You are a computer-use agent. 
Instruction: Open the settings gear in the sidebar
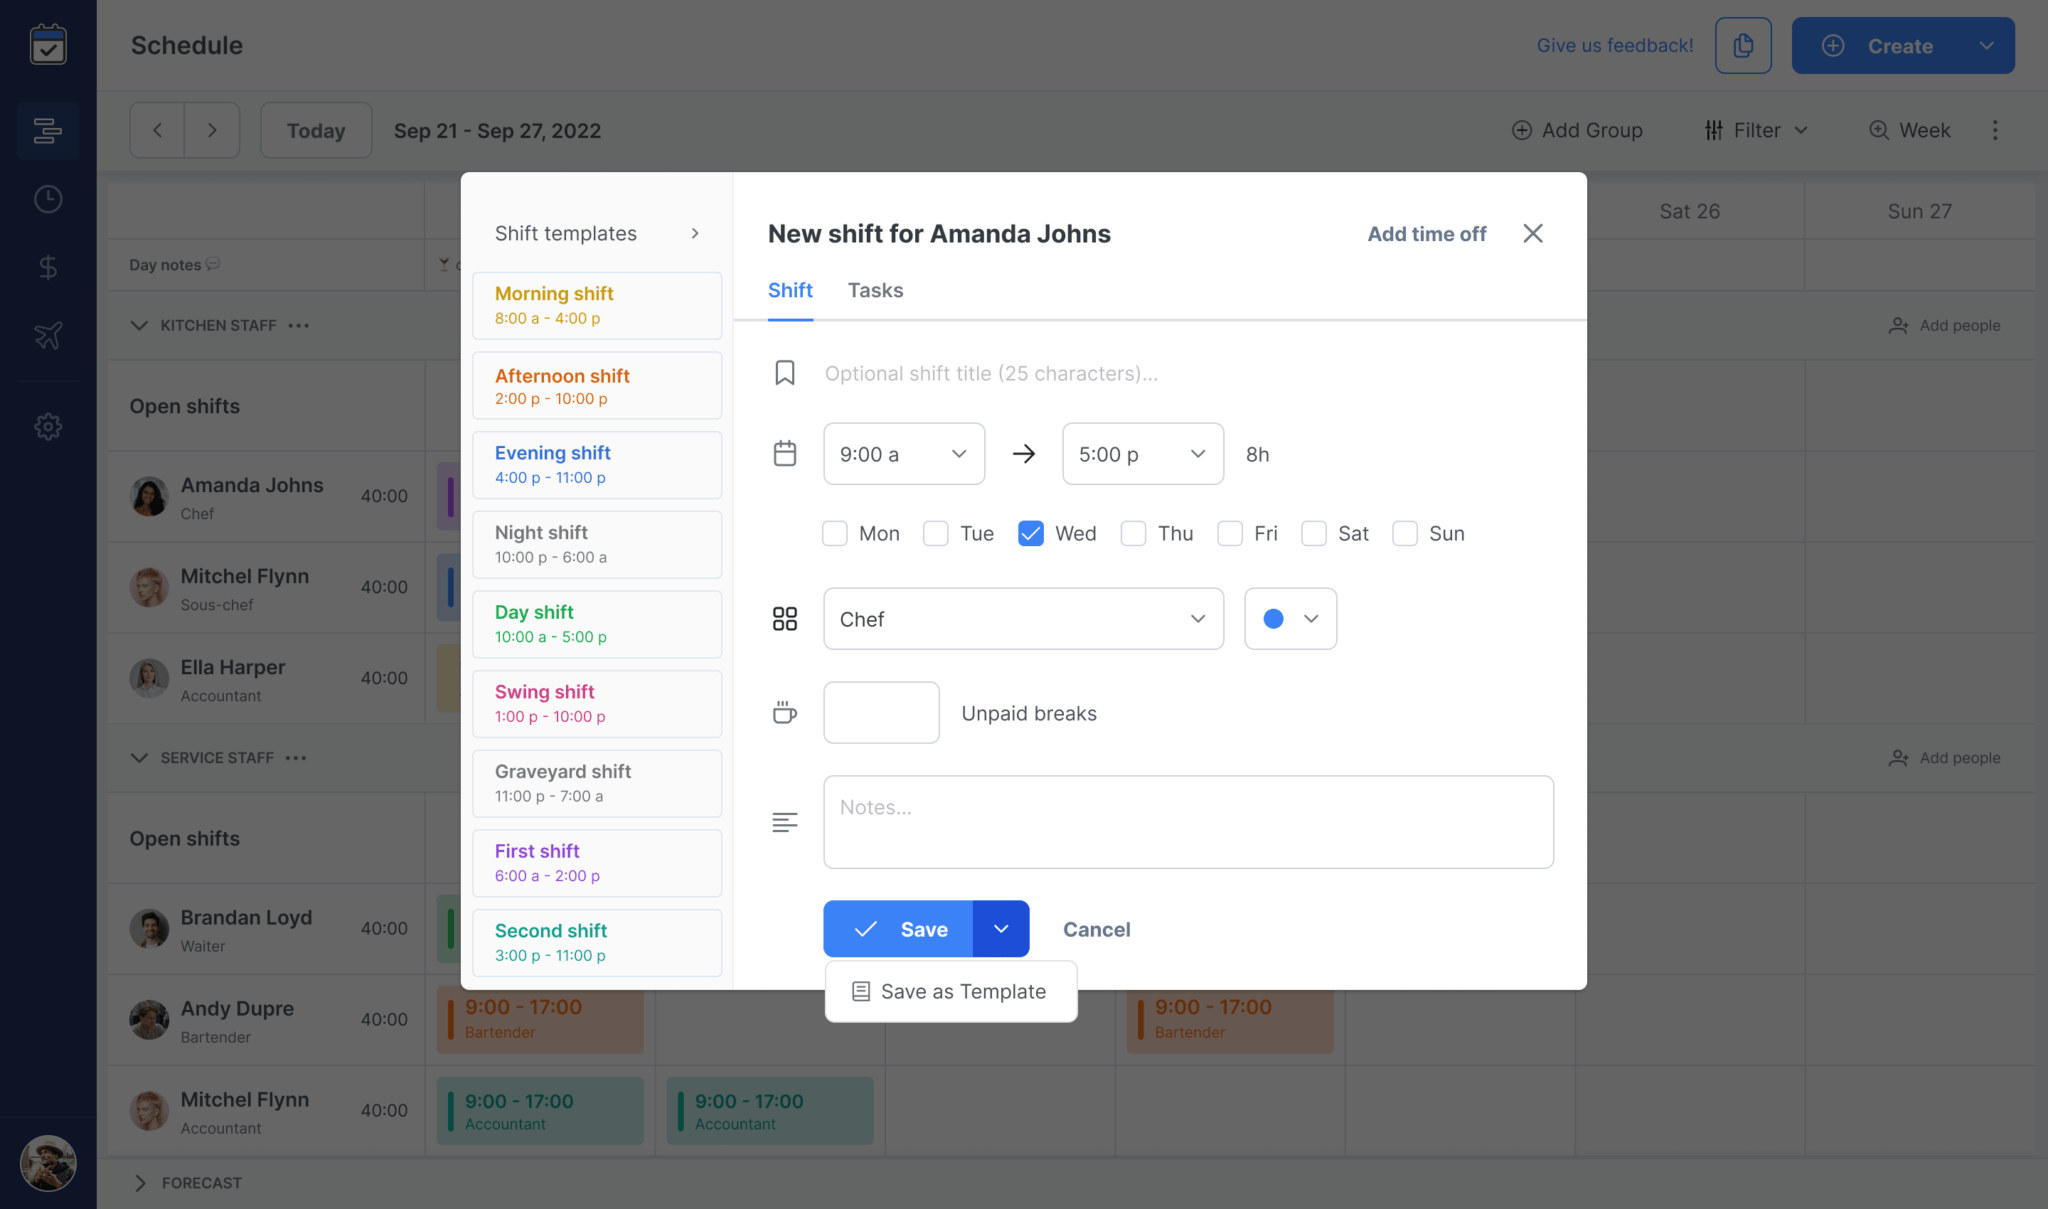point(47,426)
